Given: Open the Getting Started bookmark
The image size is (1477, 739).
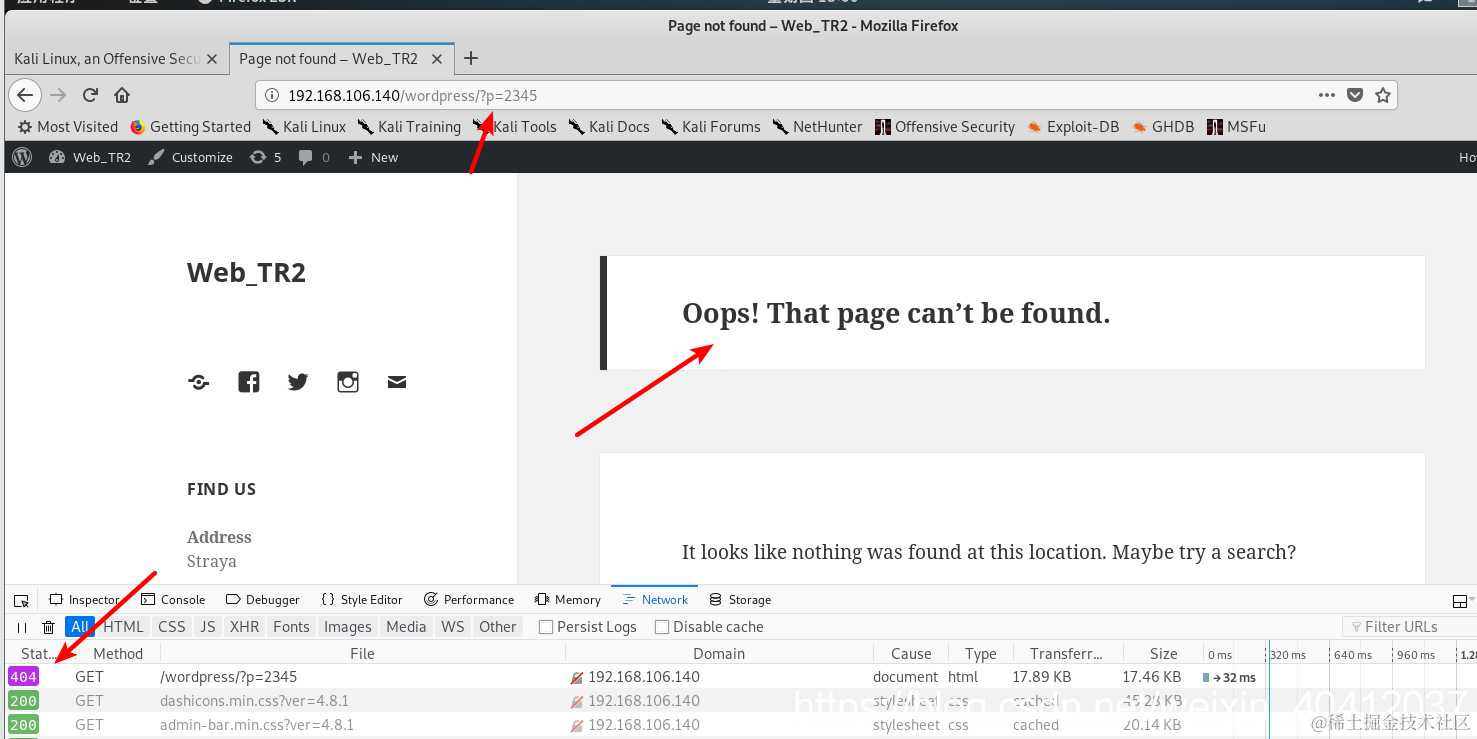Looking at the screenshot, I should [190, 127].
